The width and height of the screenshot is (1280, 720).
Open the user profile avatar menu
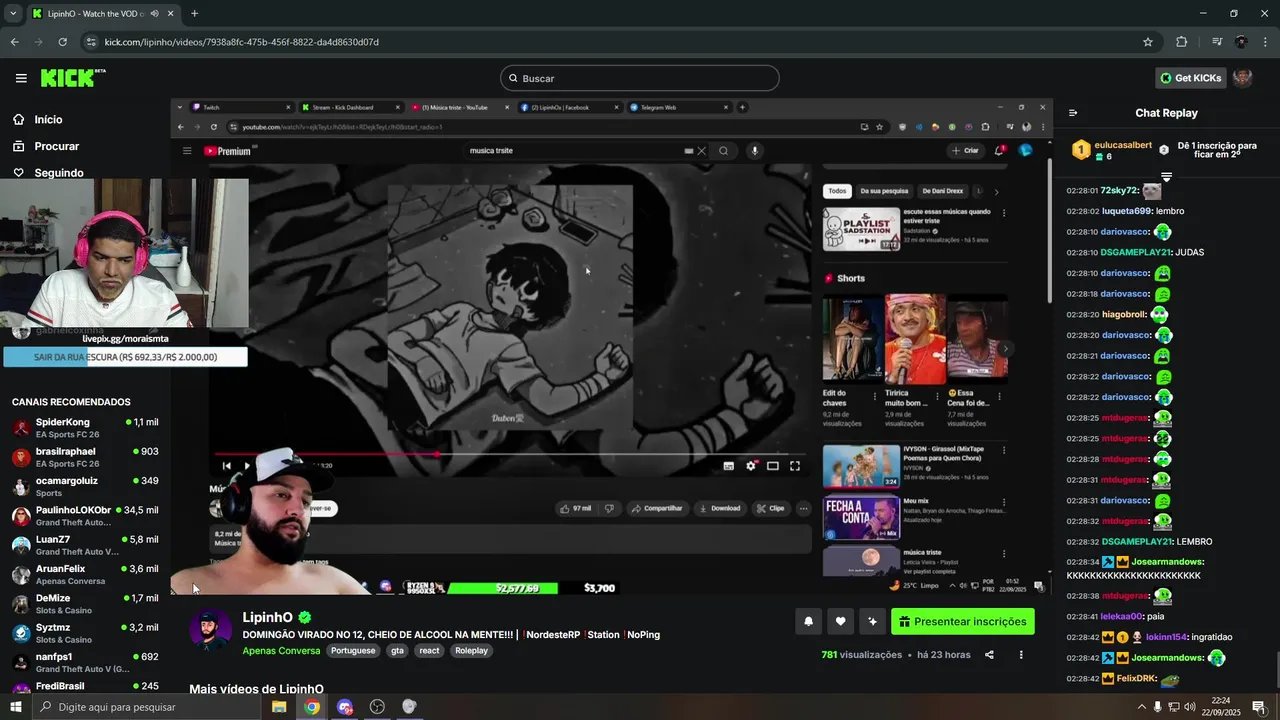1242,78
